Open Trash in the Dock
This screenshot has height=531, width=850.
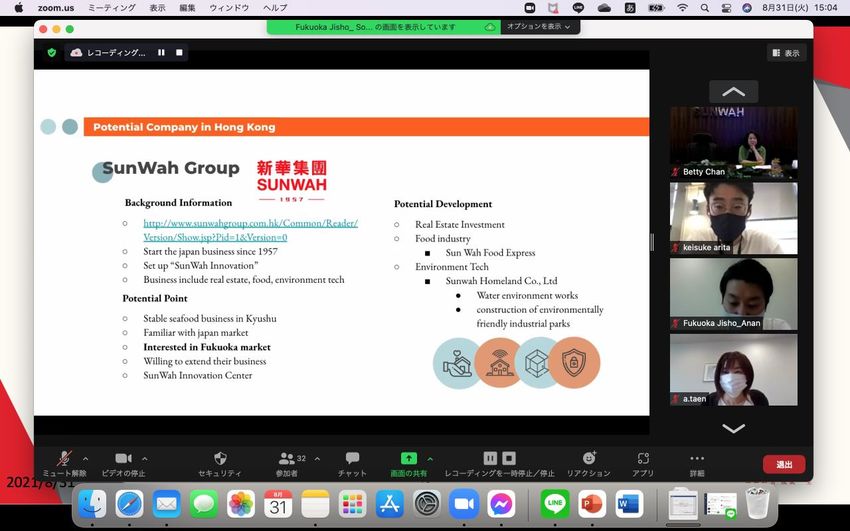(x=757, y=504)
